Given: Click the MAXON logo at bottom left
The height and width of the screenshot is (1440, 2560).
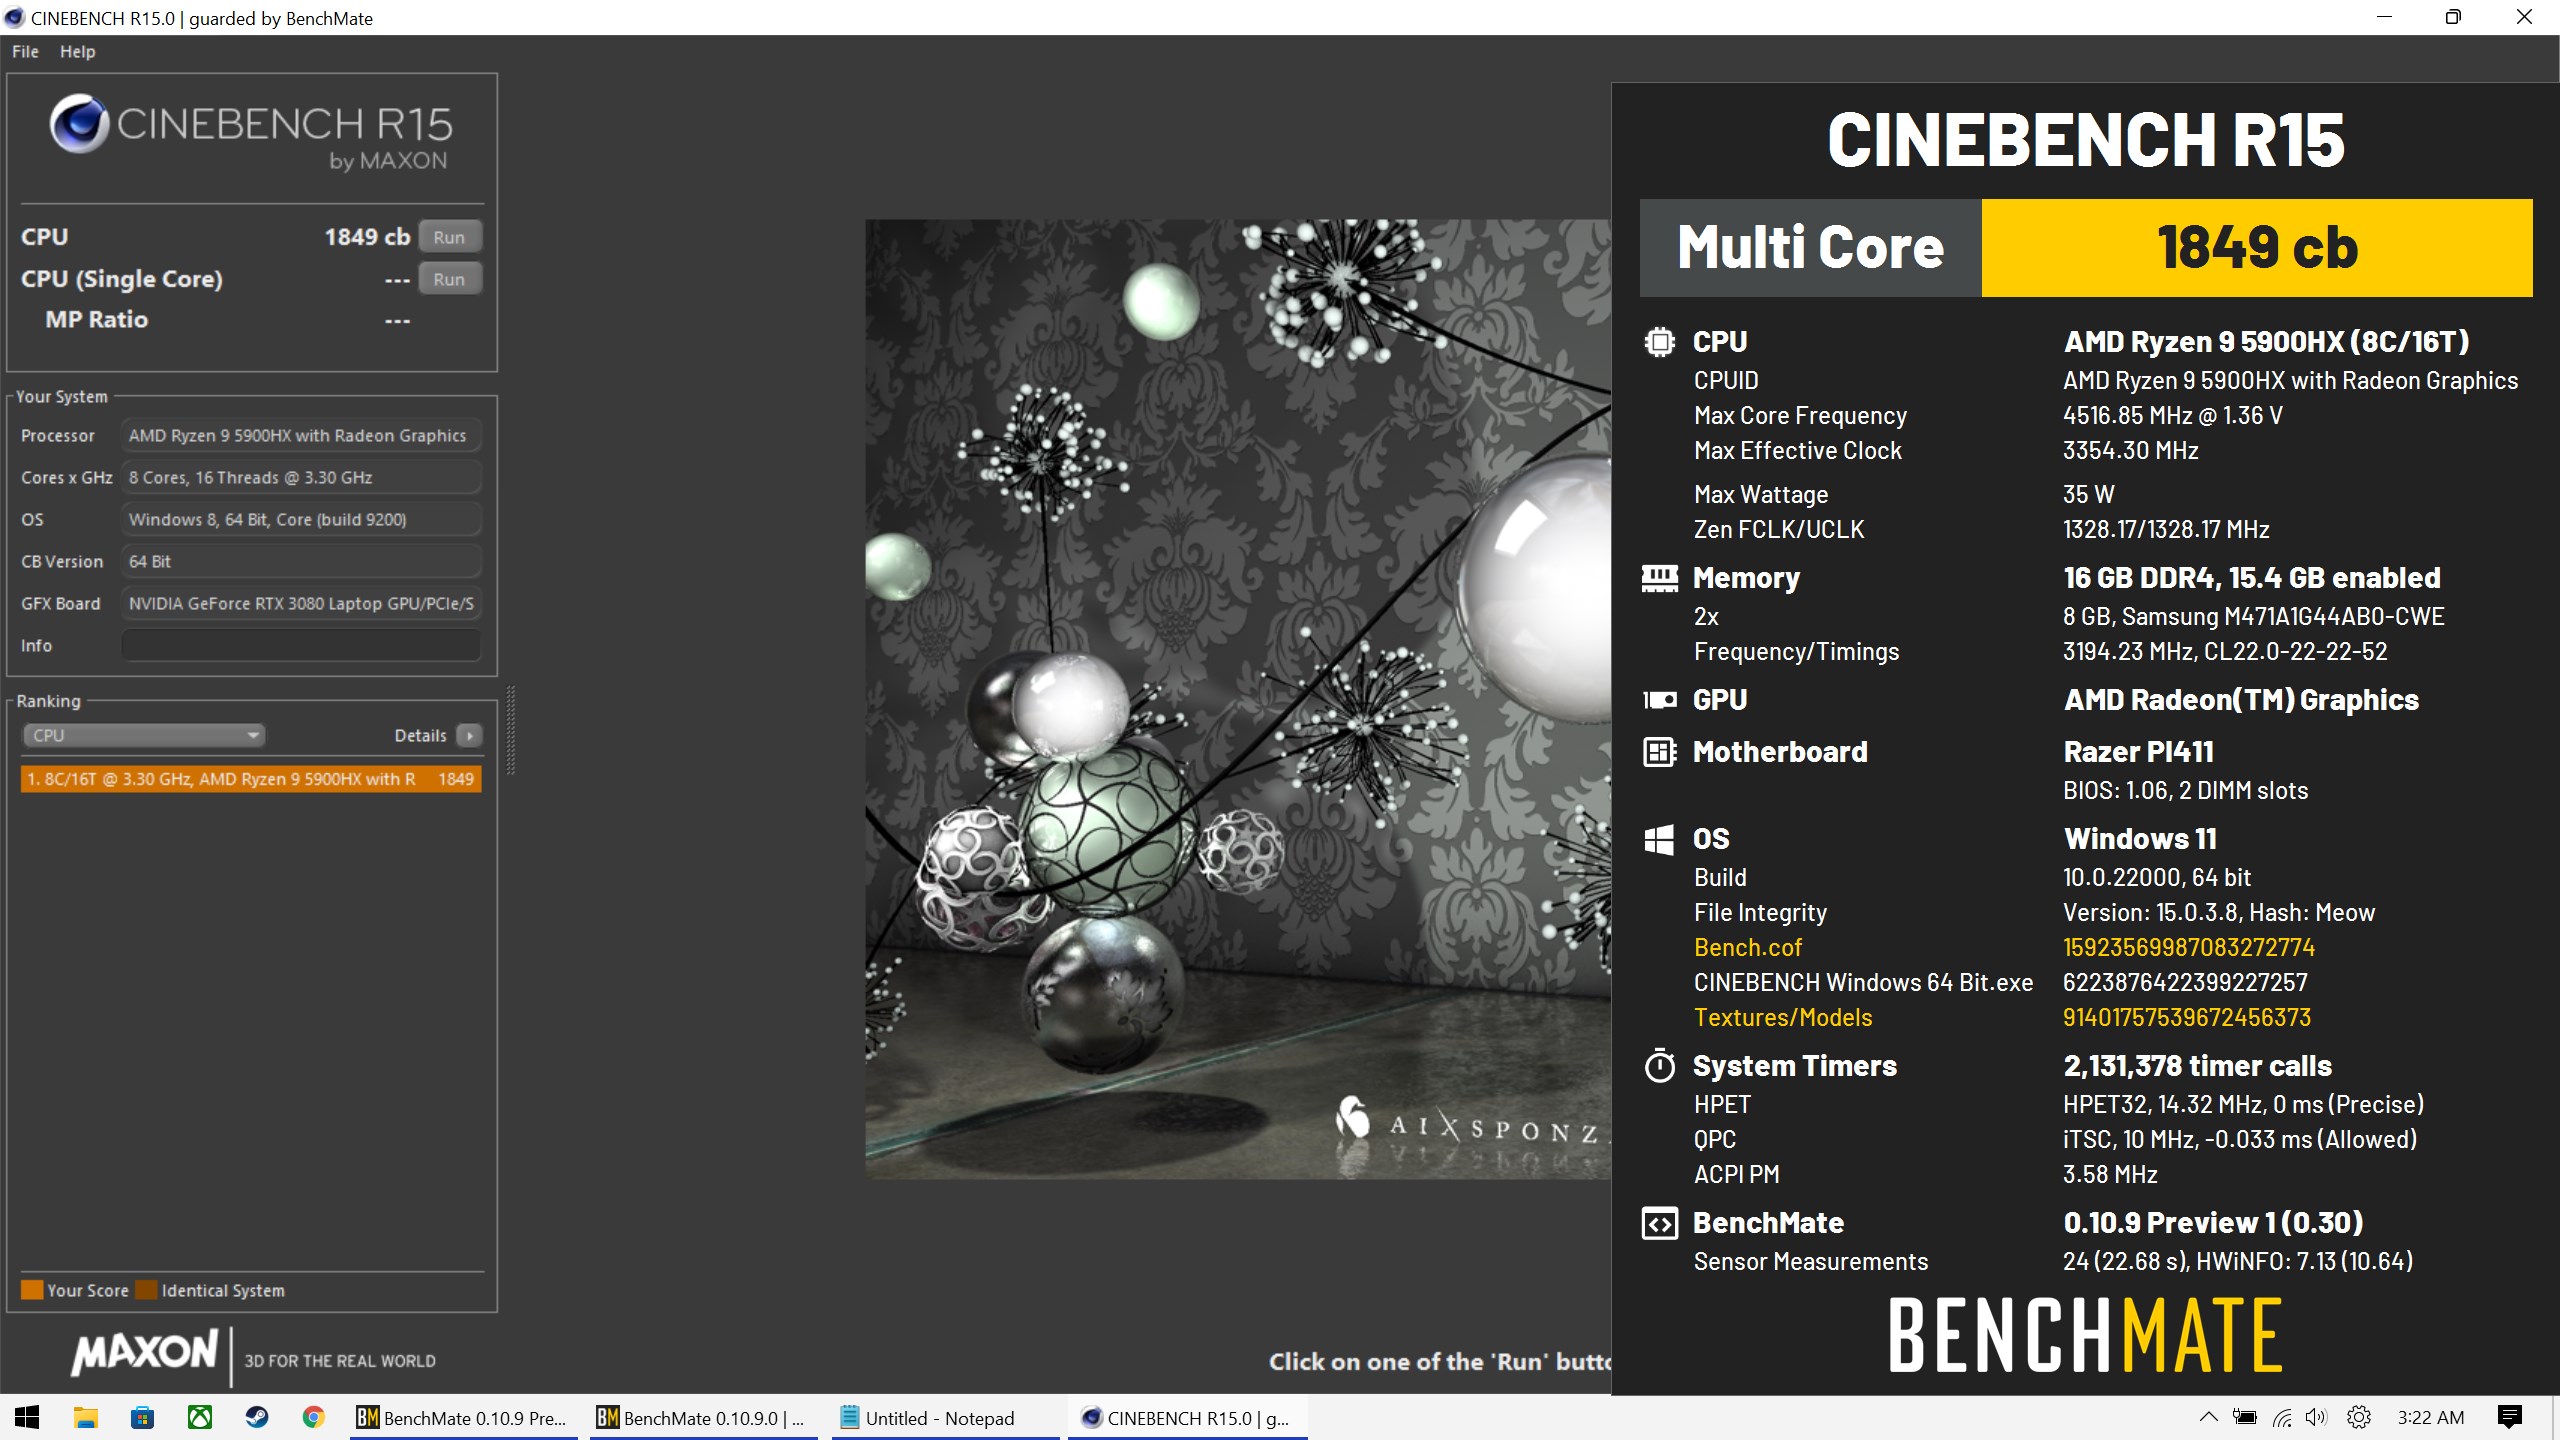Looking at the screenshot, I should (x=144, y=1352).
